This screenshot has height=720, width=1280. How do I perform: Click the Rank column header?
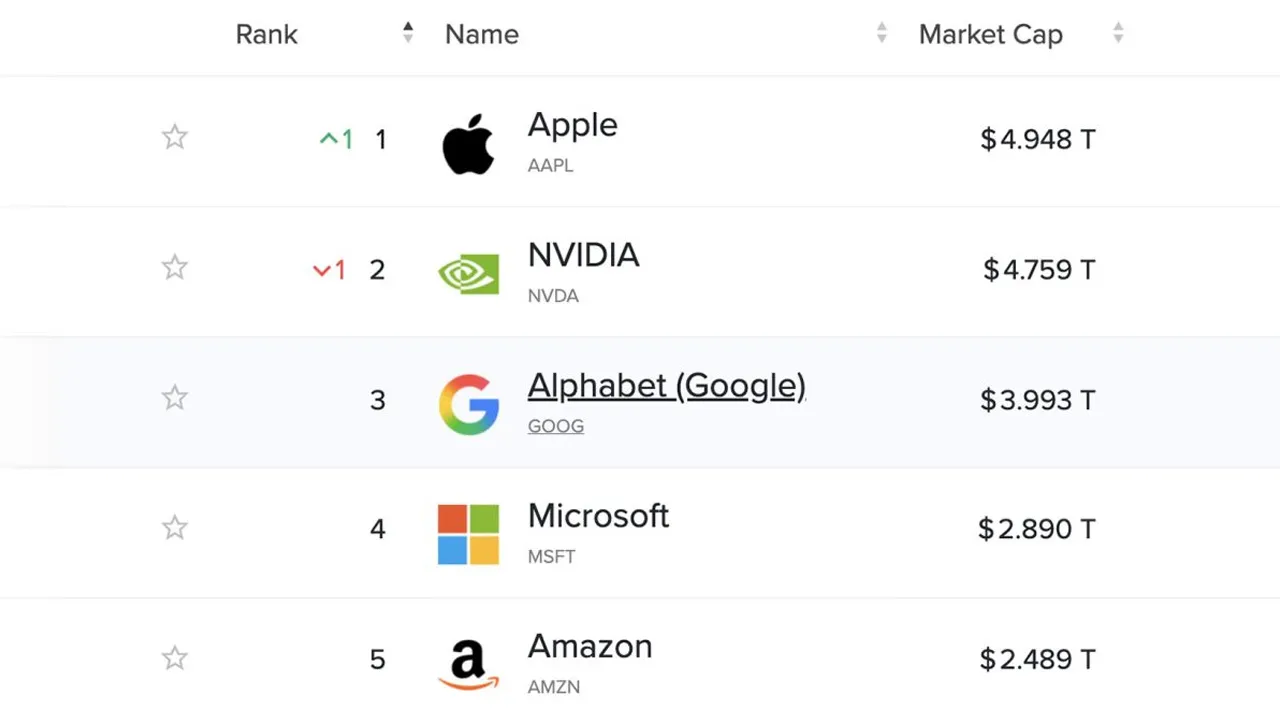267,34
